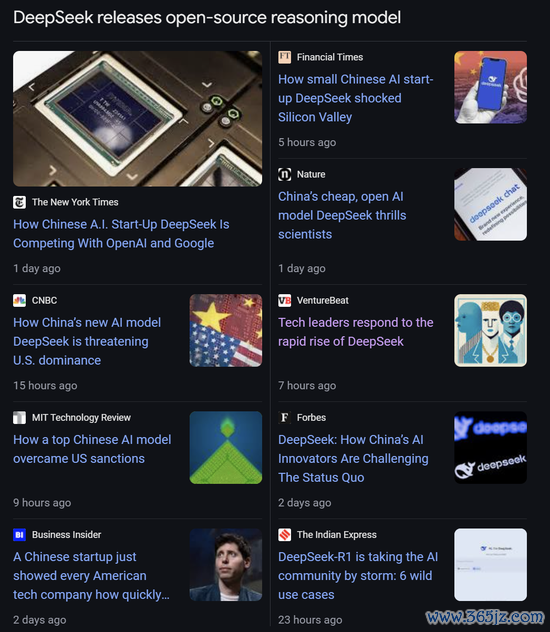Click the Business Insider BI logo icon
550x632 pixels.
coord(19,534)
